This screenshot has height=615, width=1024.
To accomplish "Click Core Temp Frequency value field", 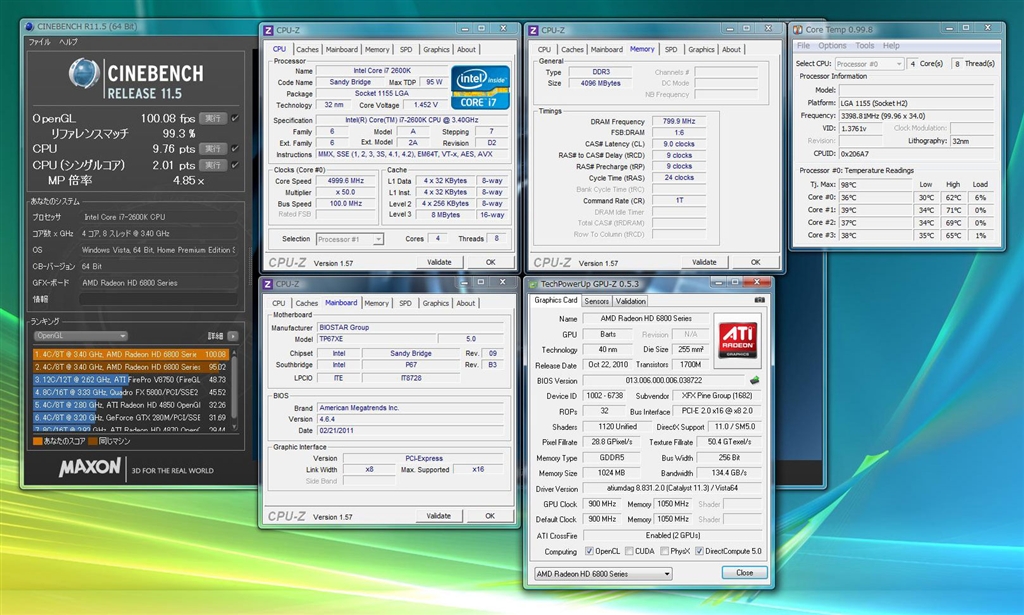I will [916, 116].
